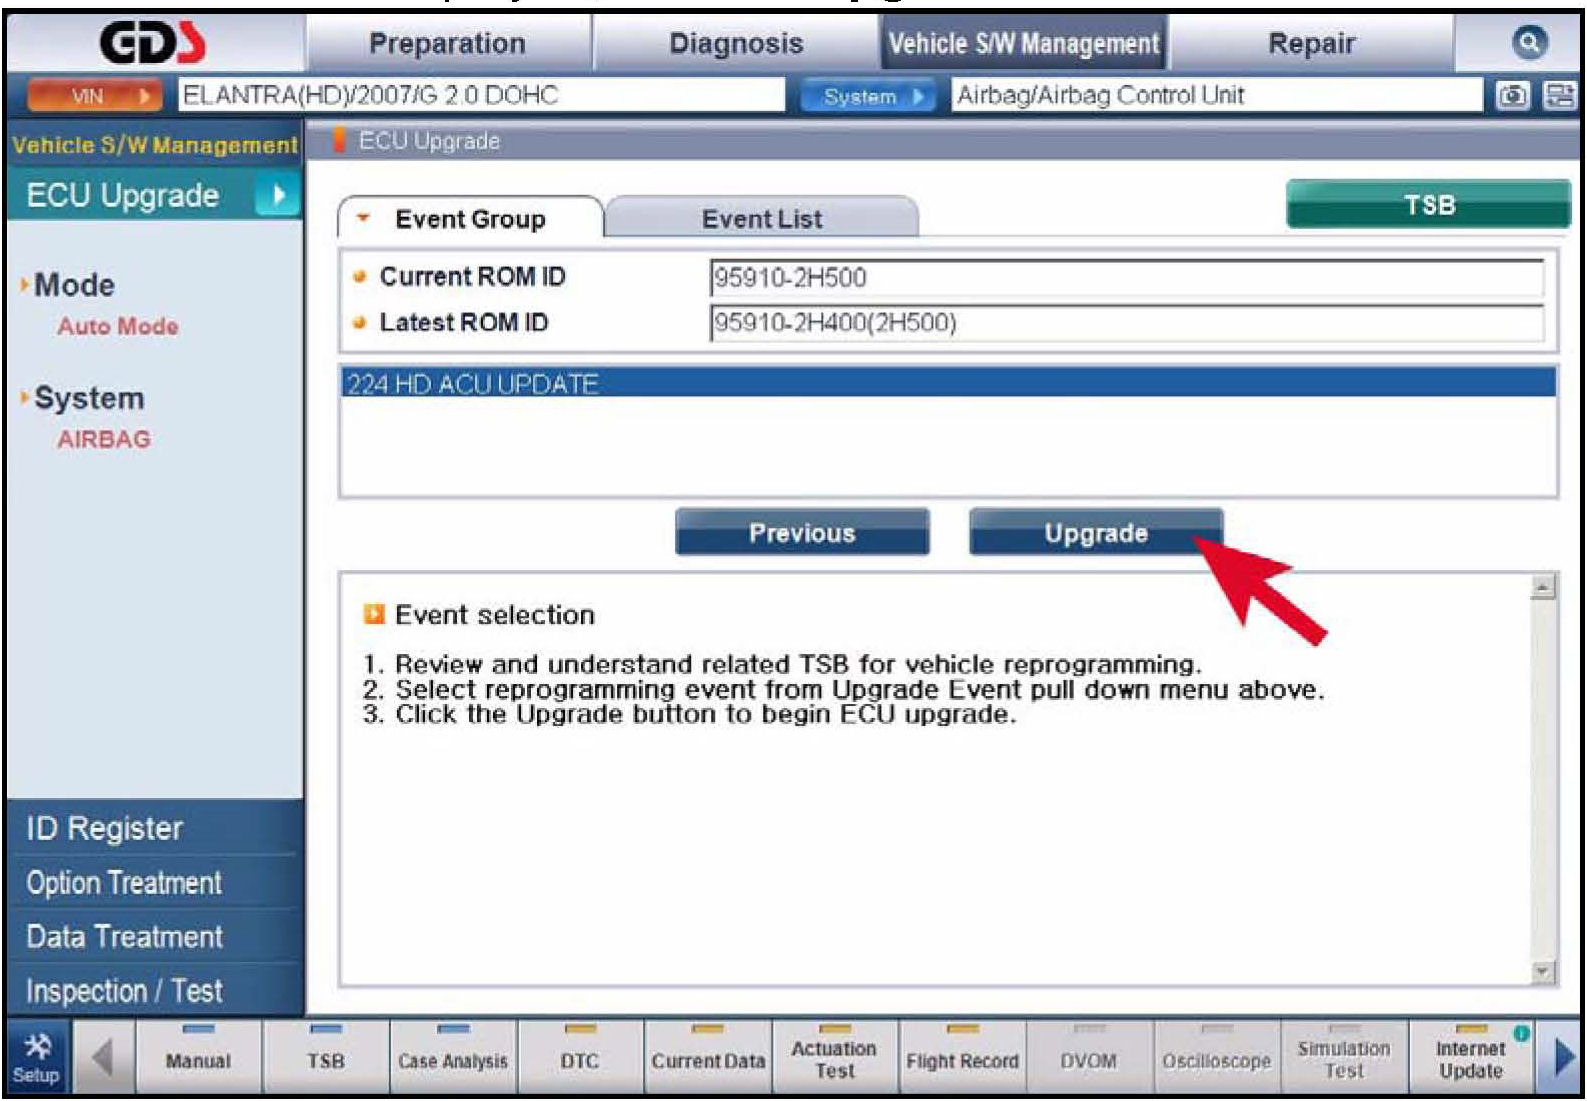This screenshot has width=1587, height=1101.
Task: Click instructions scrollbar up arrow
Action: coord(1544,587)
